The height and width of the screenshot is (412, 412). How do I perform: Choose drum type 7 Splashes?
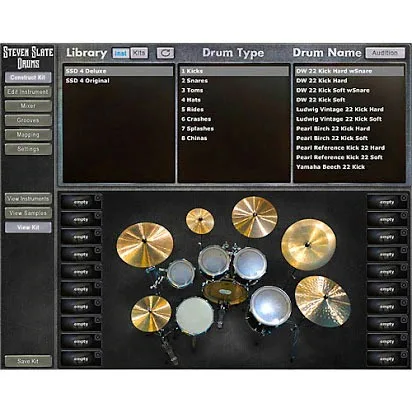click(x=234, y=129)
